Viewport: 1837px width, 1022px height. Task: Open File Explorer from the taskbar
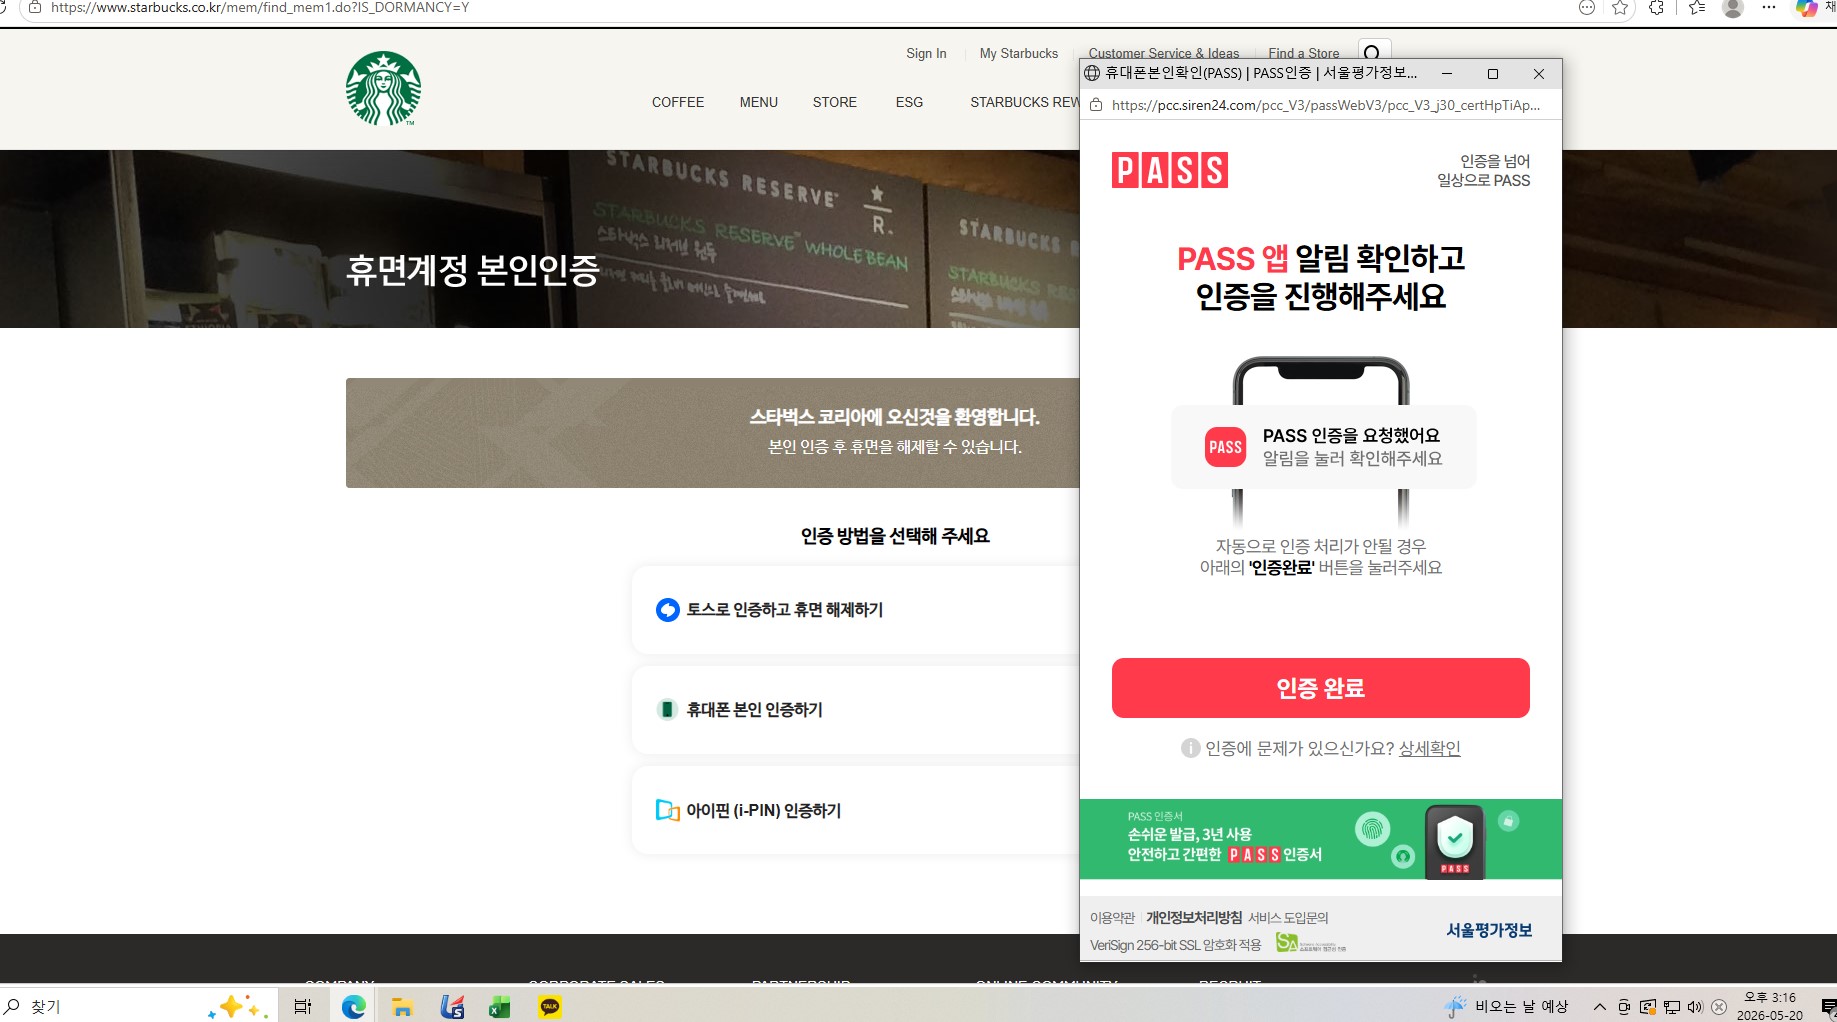click(402, 1007)
